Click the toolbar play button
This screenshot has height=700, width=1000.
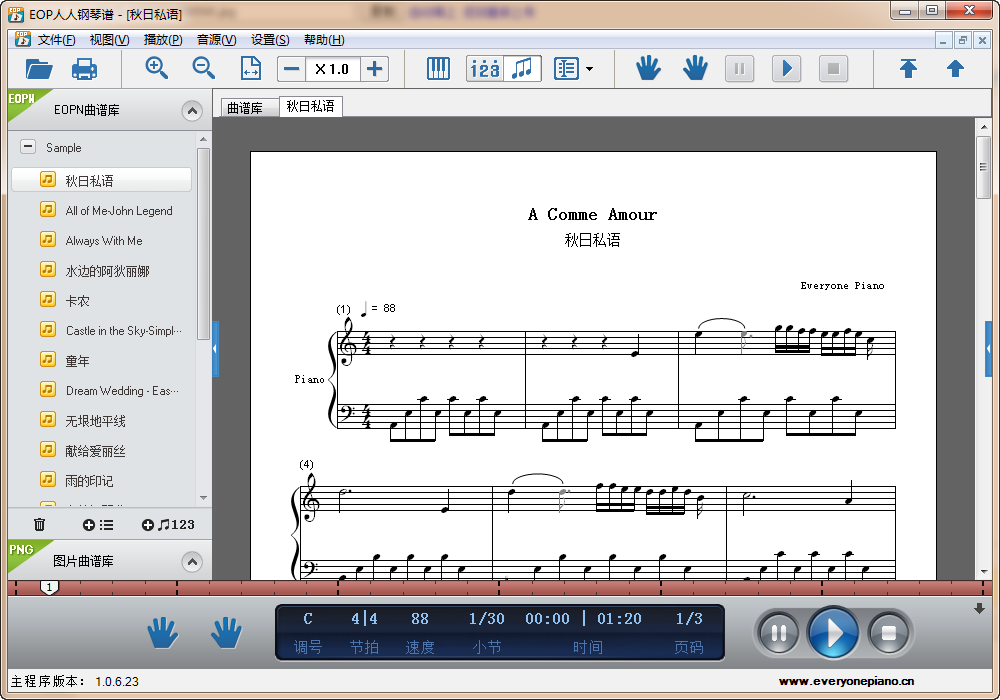pos(786,68)
